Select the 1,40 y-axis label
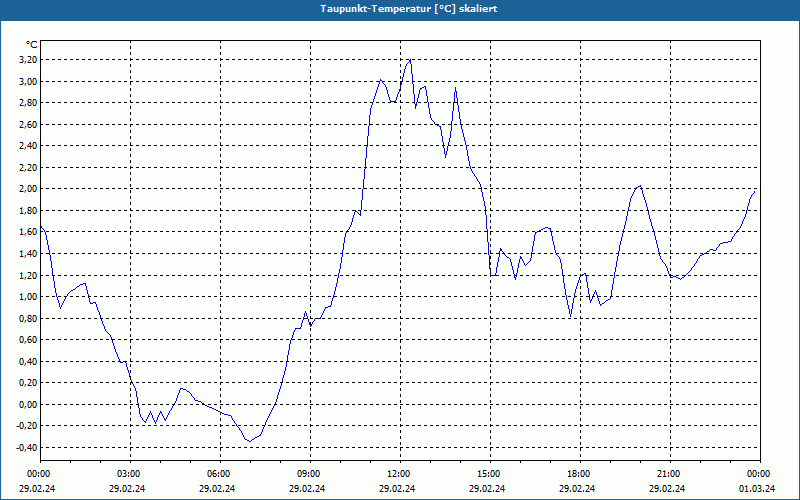 coord(28,254)
